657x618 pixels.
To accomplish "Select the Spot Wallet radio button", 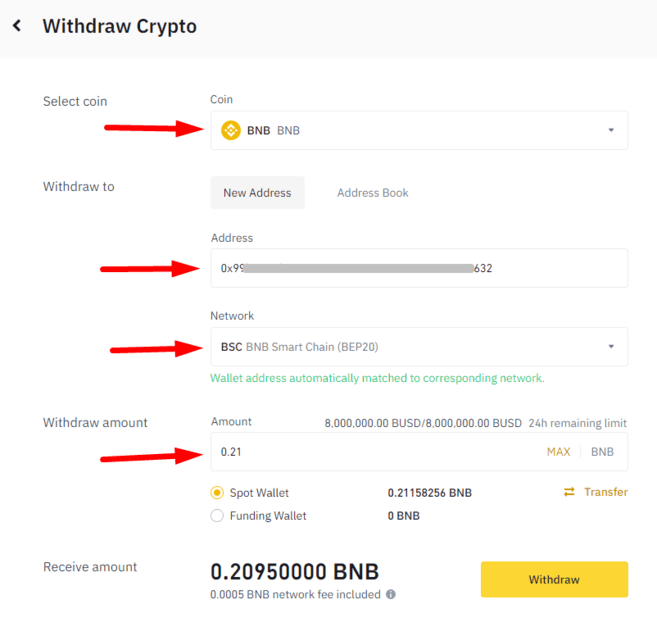I will (x=217, y=493).
